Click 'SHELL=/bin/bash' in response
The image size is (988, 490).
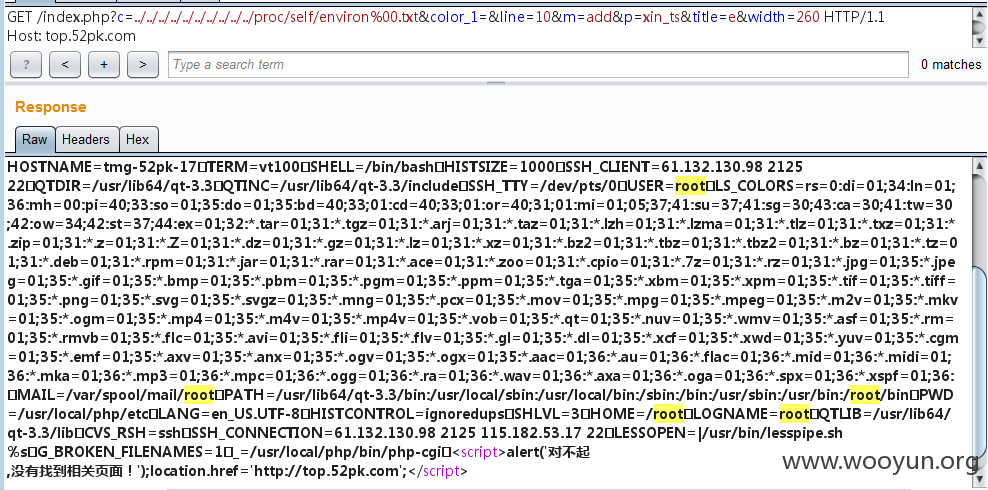tap(370, 168)
